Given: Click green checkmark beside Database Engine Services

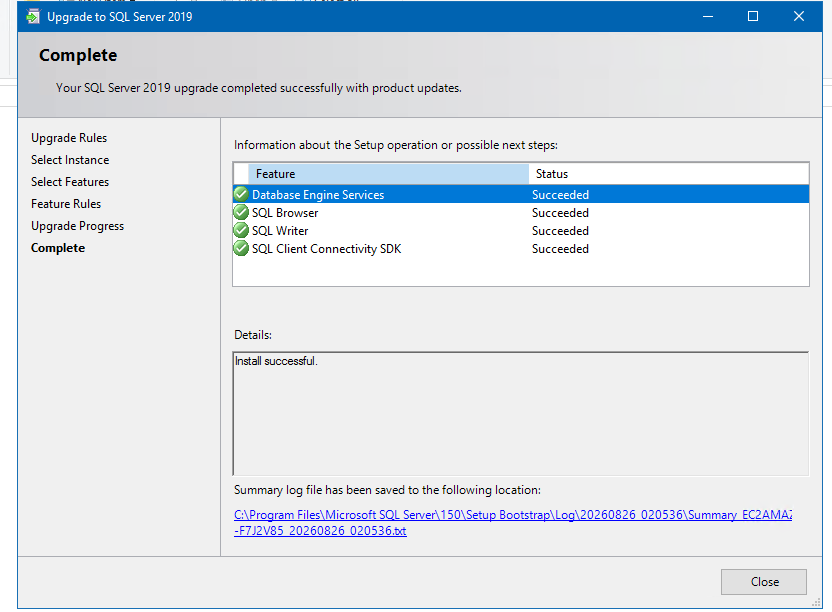Looking at the screenshot, I should coord(241,194).
